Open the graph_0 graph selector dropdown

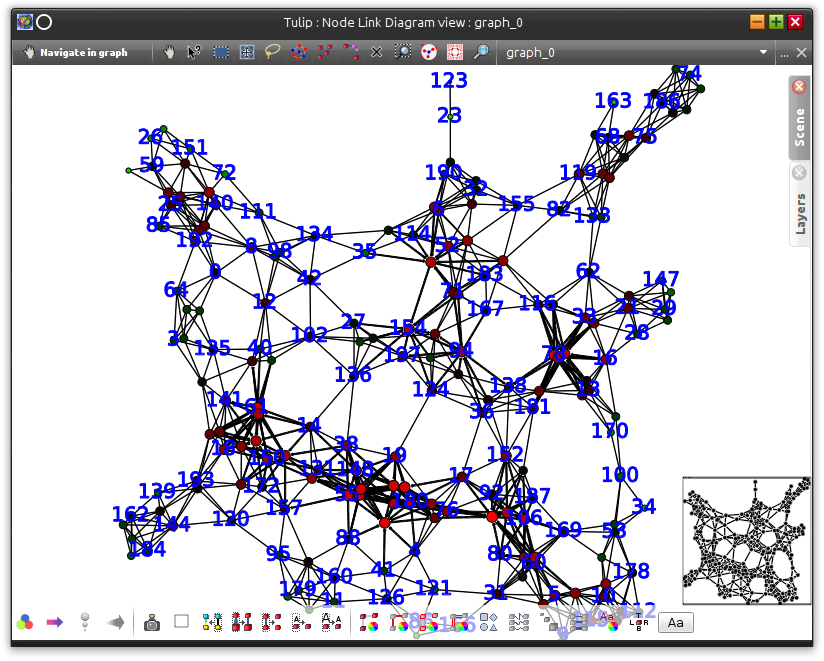pyautogui.click(x=635, y=52)
